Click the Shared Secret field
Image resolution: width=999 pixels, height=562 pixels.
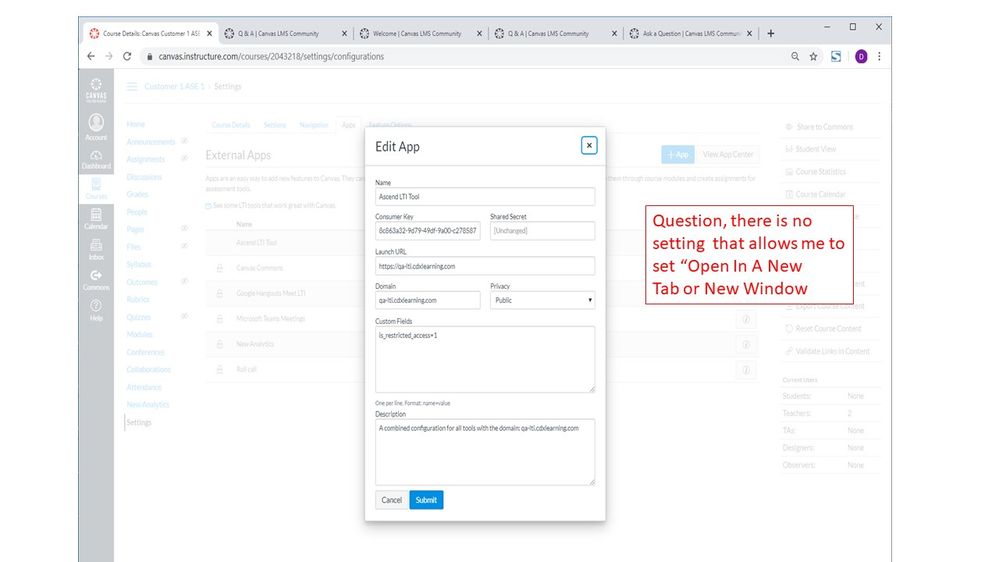tap(542, 231)
